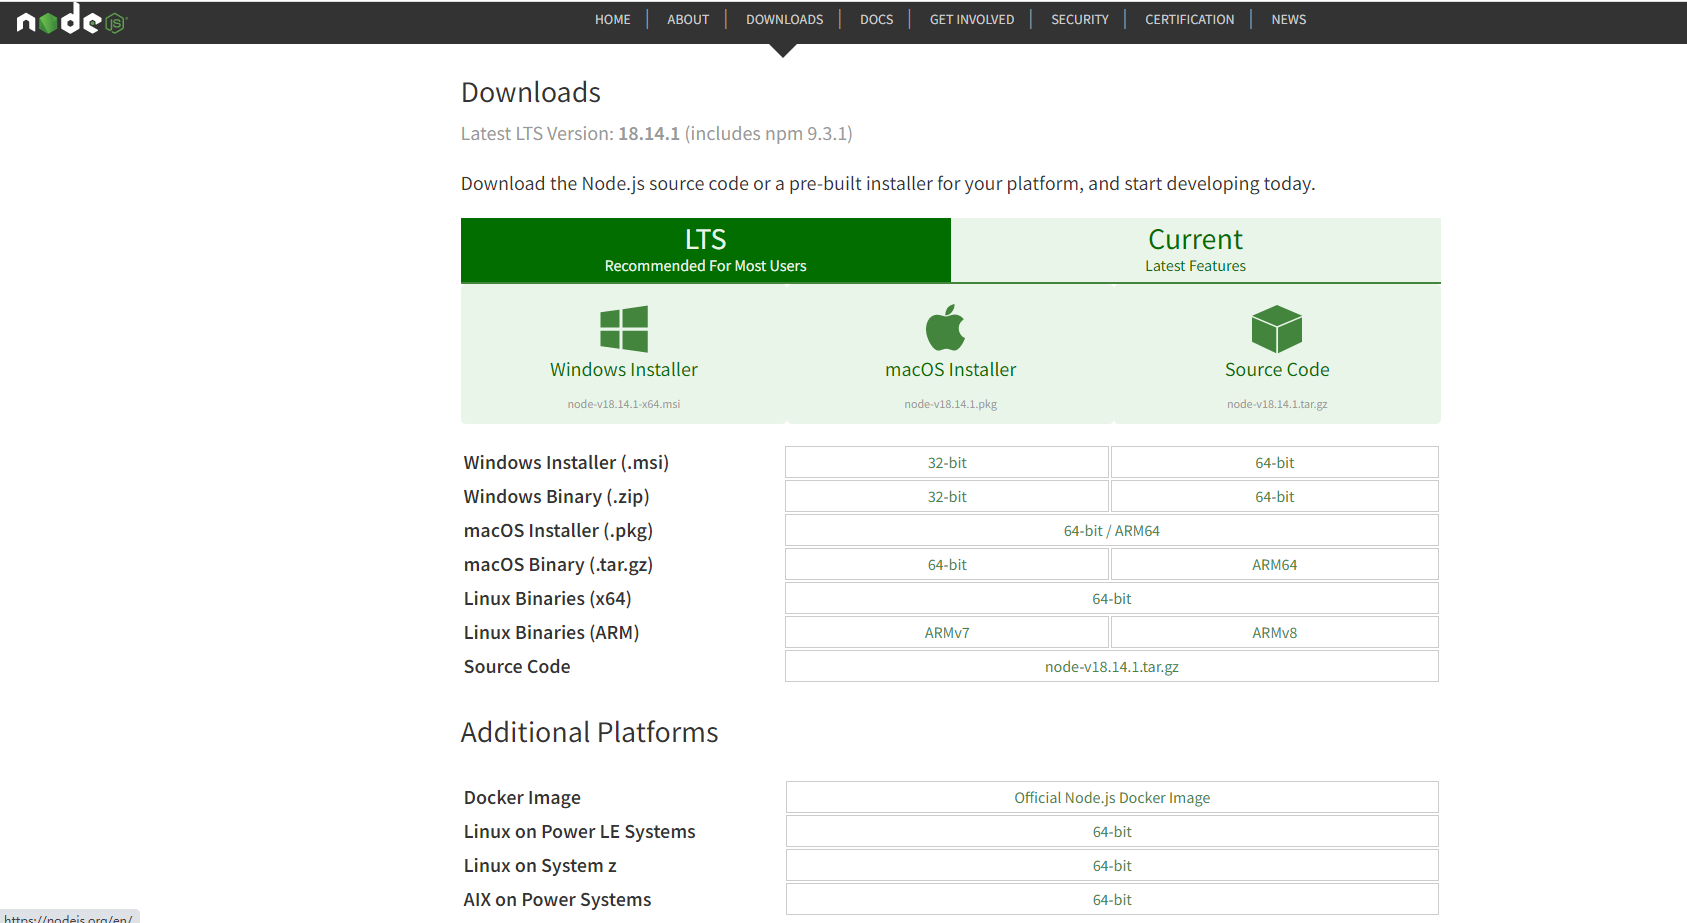1687x923 pixels.
Task: Go to the NEWS section
Action: (1289, 19)
